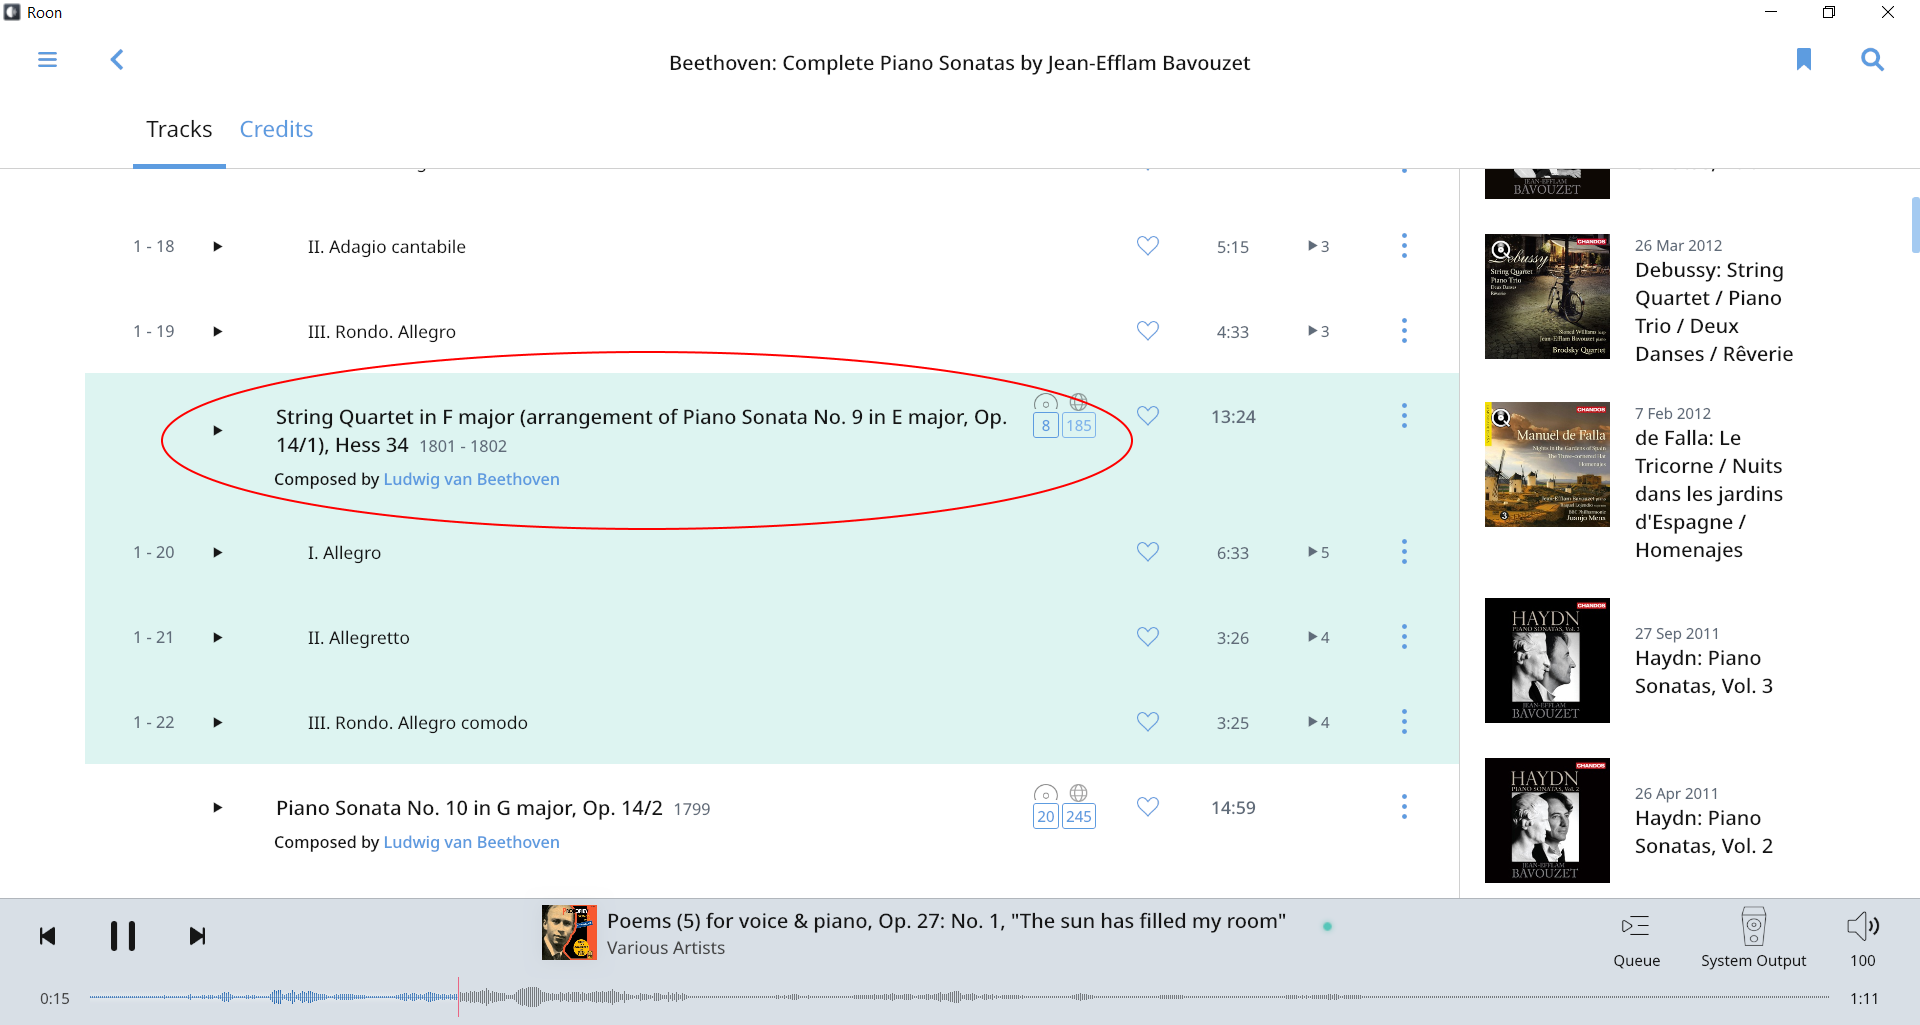The height and width of the screenshot is (1025, 1920).
Task: Click library performances count 8 badge
Action: point(1045,426)
